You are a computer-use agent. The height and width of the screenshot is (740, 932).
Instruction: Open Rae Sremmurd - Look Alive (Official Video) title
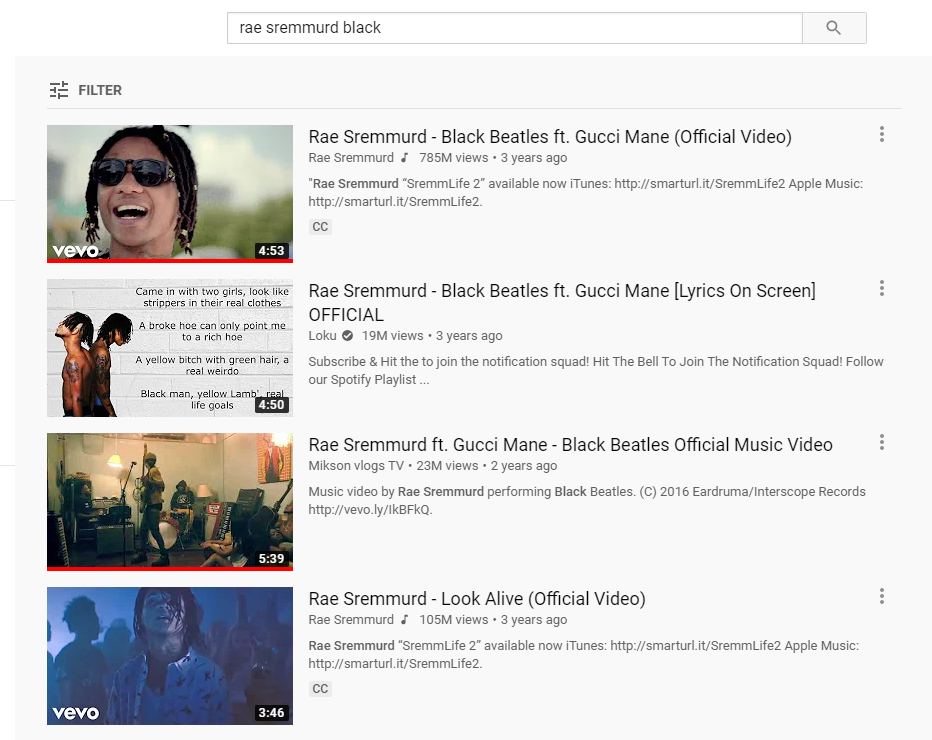pos(477,599)
